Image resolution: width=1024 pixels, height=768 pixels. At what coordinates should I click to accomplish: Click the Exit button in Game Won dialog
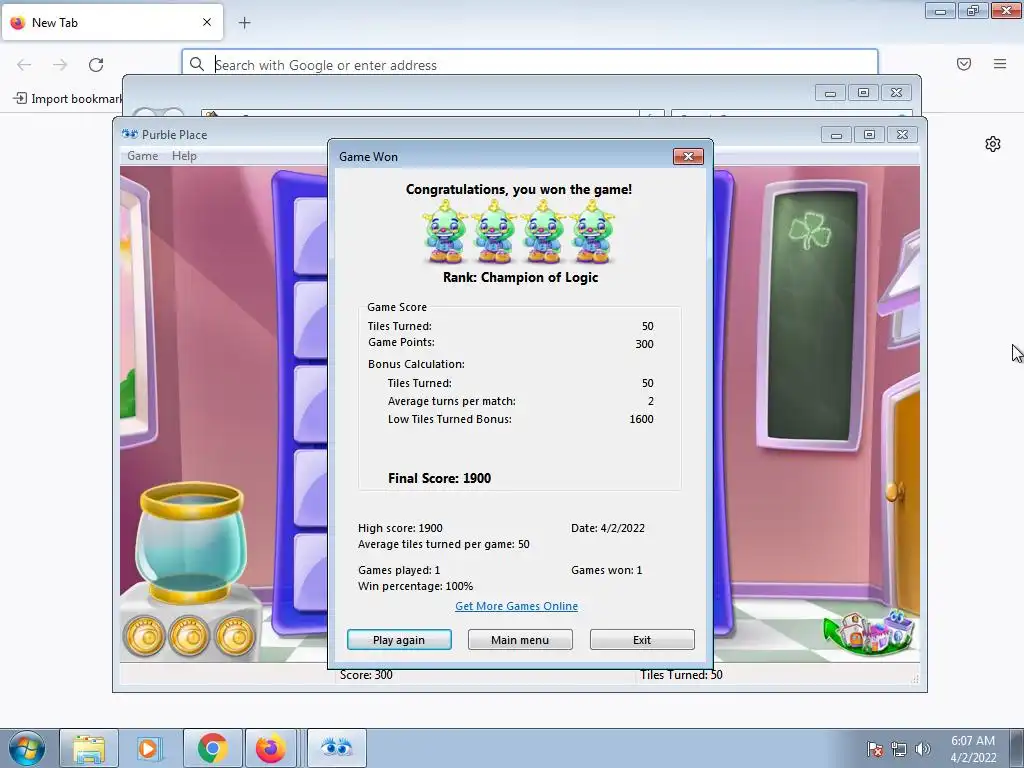pos(642,639)
